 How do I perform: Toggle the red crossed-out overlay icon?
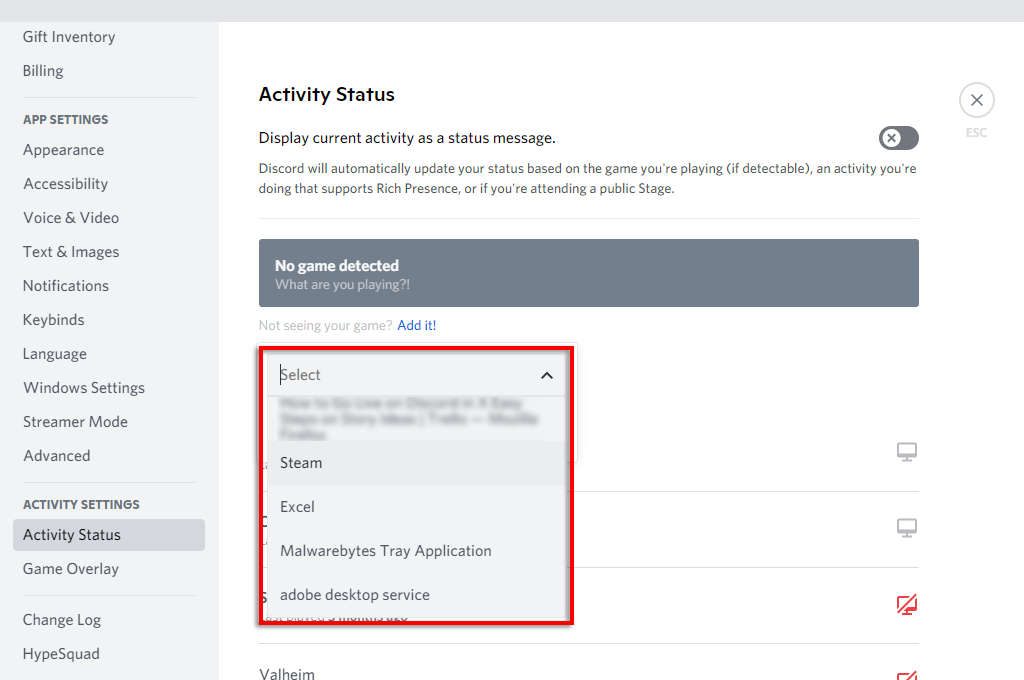(906, 604)
